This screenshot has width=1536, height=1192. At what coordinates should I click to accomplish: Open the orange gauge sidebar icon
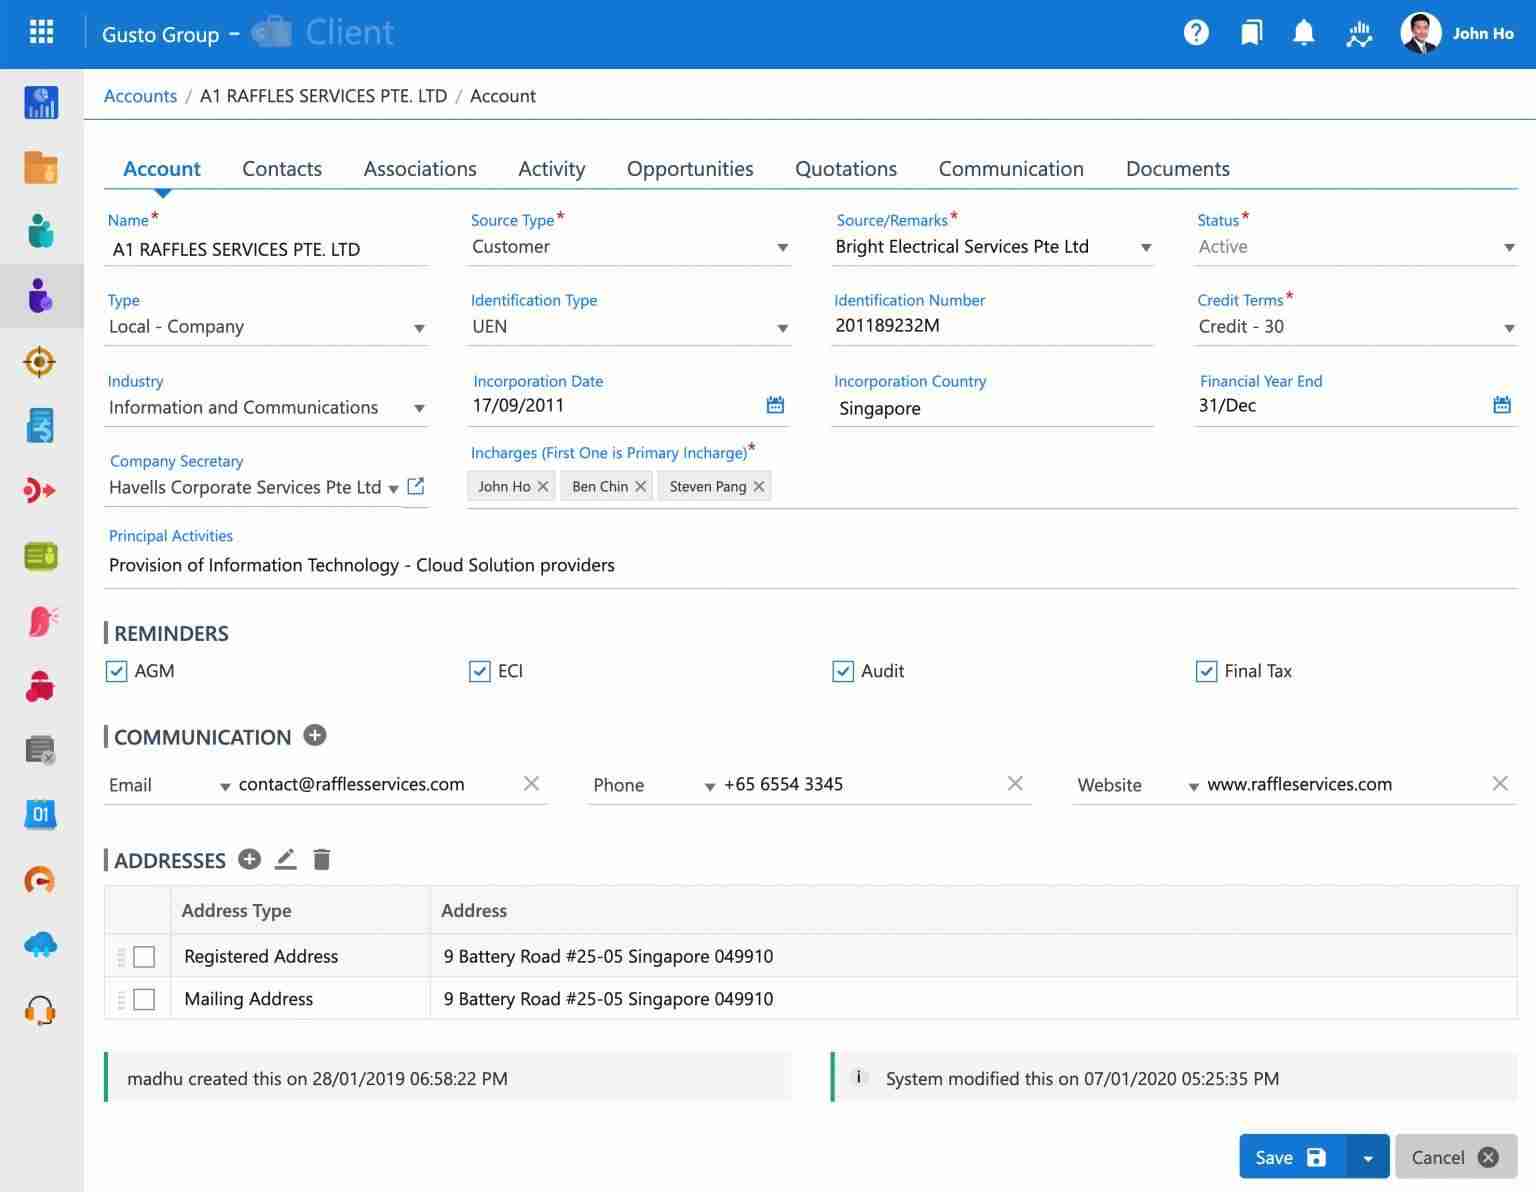[x=40, y=880]
